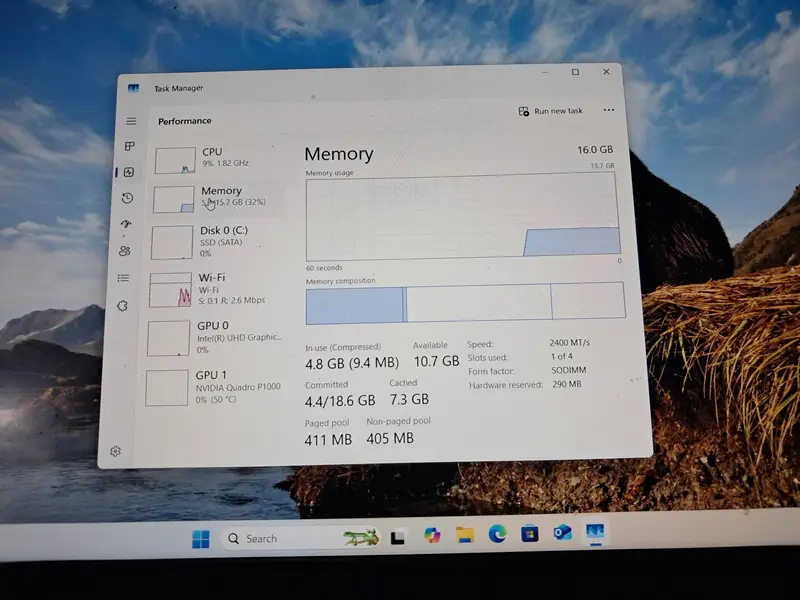
Task: Select Disk 0 (C:) performance item
Action: (x=213, y=241)
